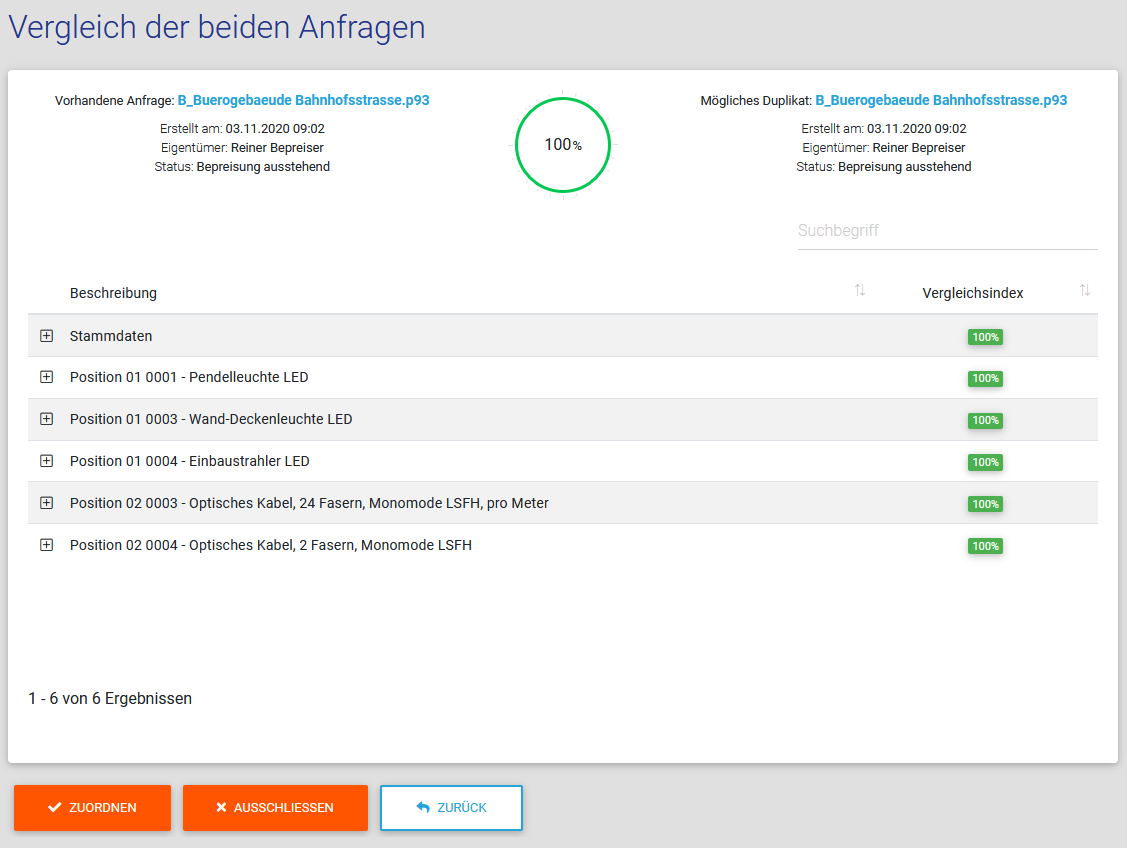Click the Ausschliessen button
This screenshot has width=1127, height=848.
[x=275, y=808]
